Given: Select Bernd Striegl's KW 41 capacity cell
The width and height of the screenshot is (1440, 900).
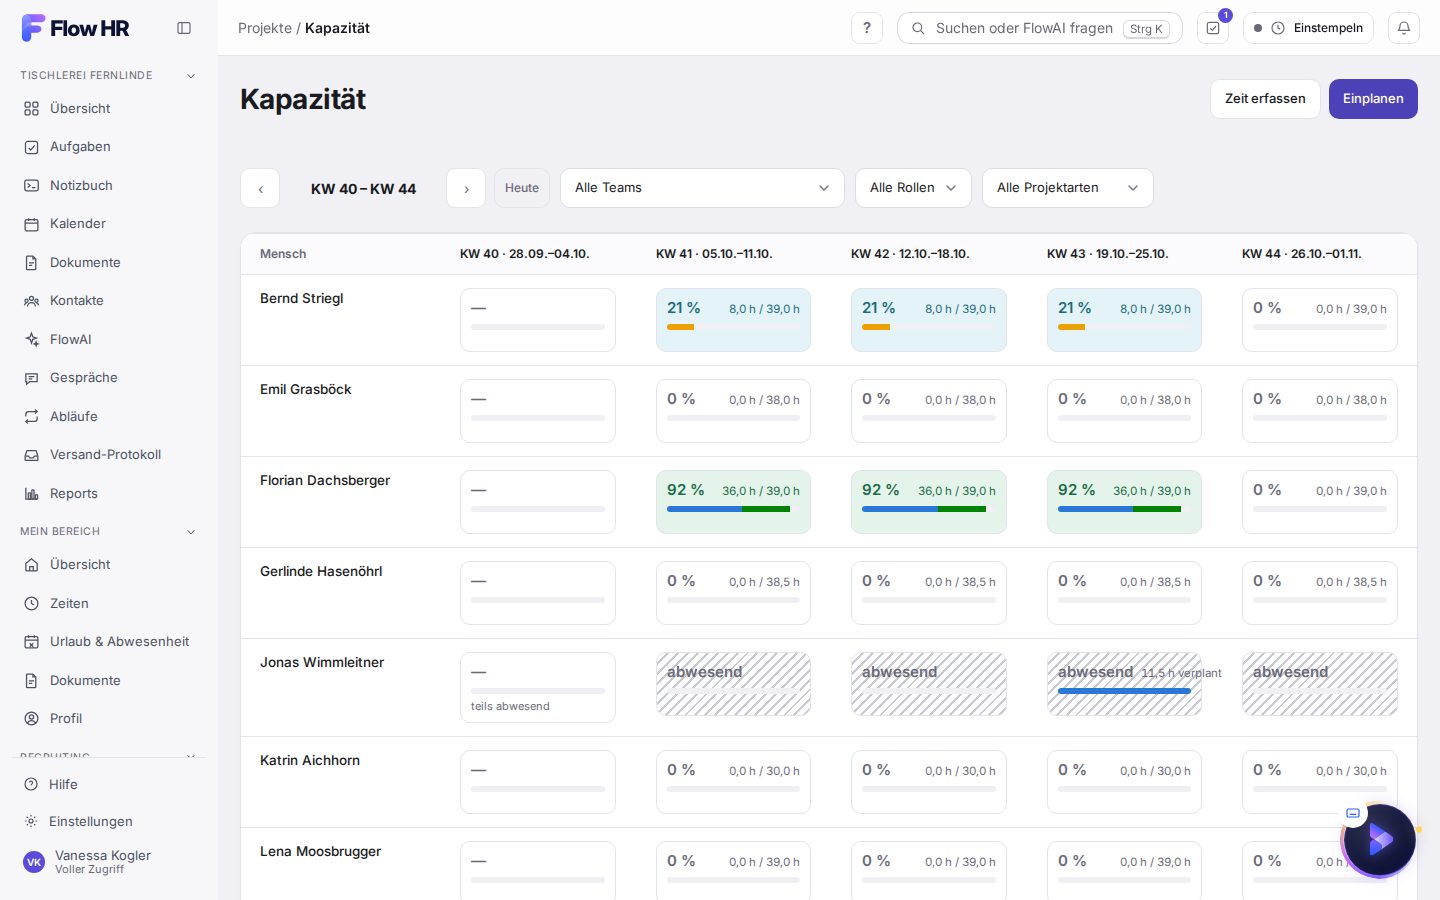Looking at the screenshot, I should [x=733, y=320].
